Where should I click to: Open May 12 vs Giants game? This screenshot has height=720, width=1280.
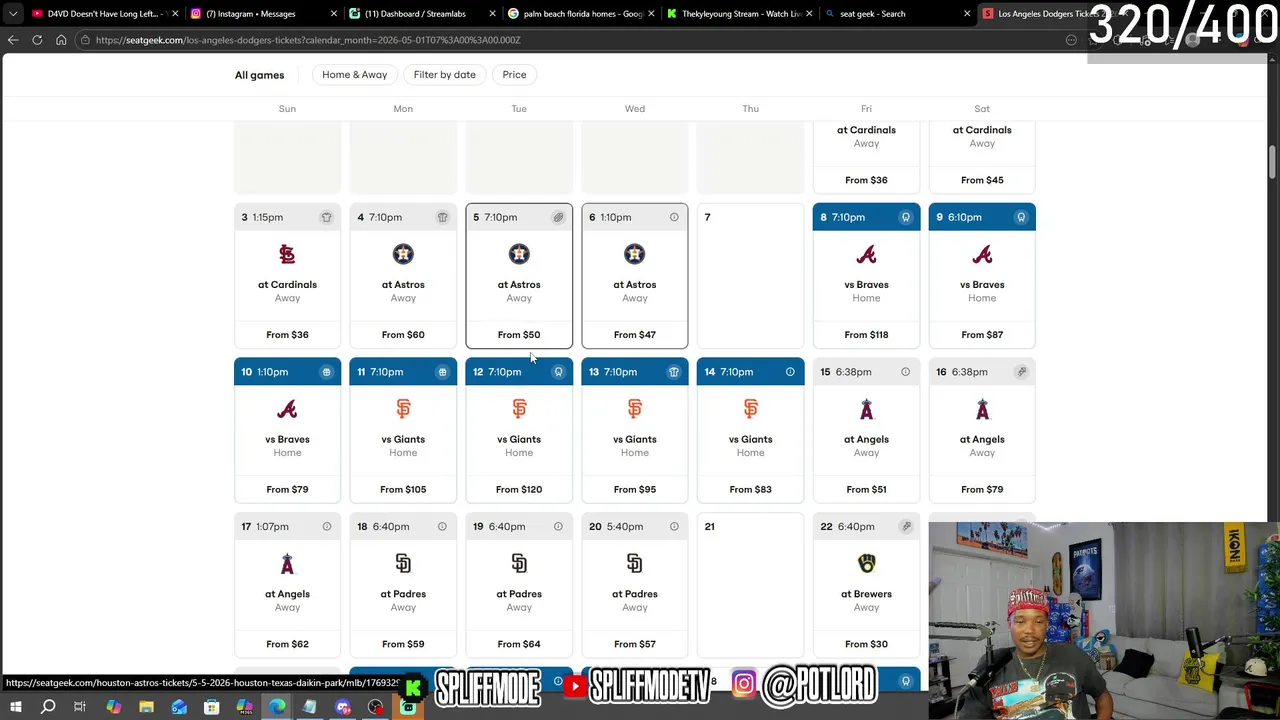[519, 430]
